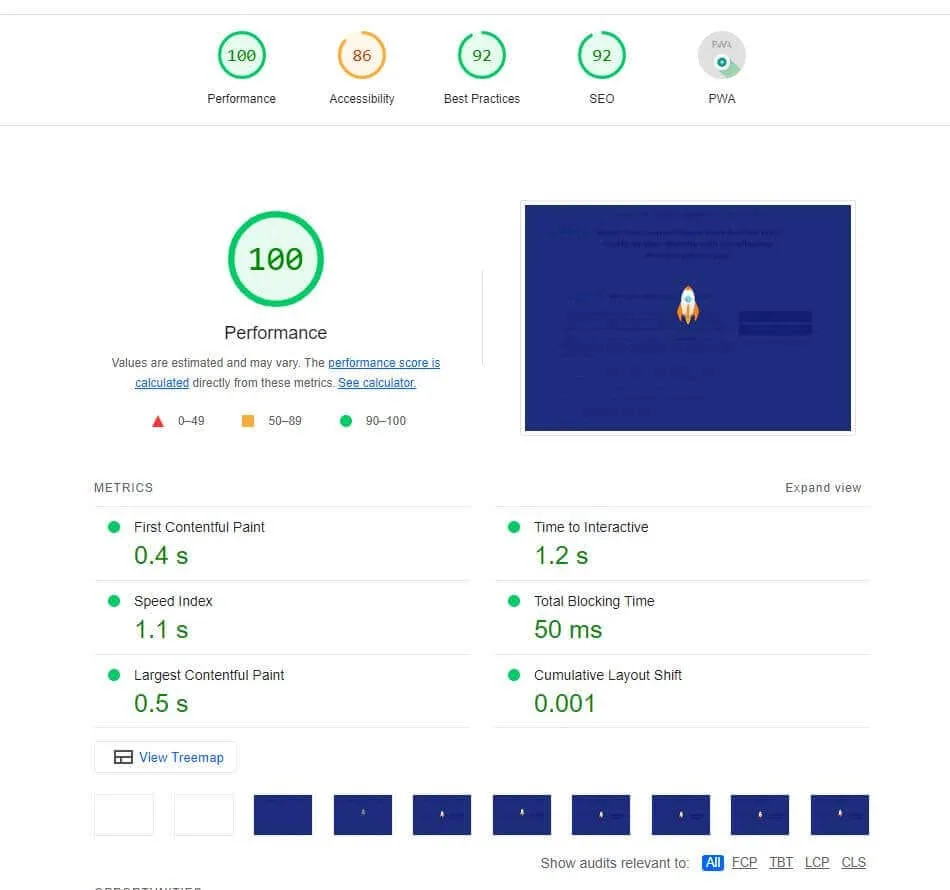Filter audits relevant to CLS

tap(854, 862)
